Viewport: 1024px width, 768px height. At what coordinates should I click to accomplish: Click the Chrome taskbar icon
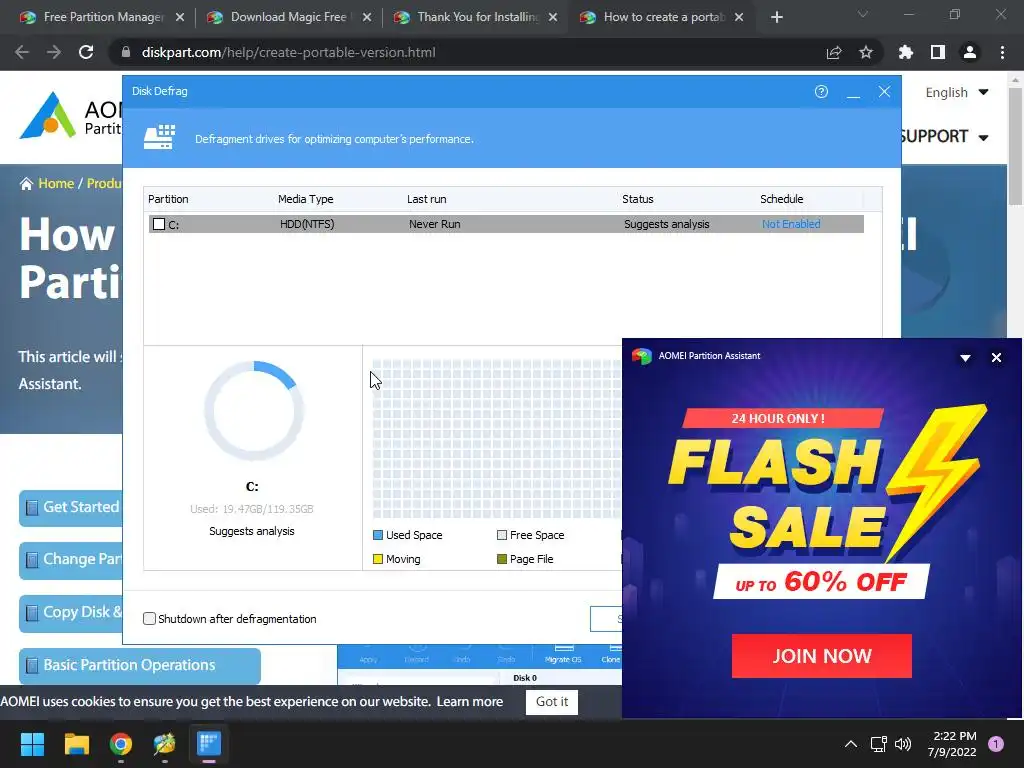click(x=121, y=744)
